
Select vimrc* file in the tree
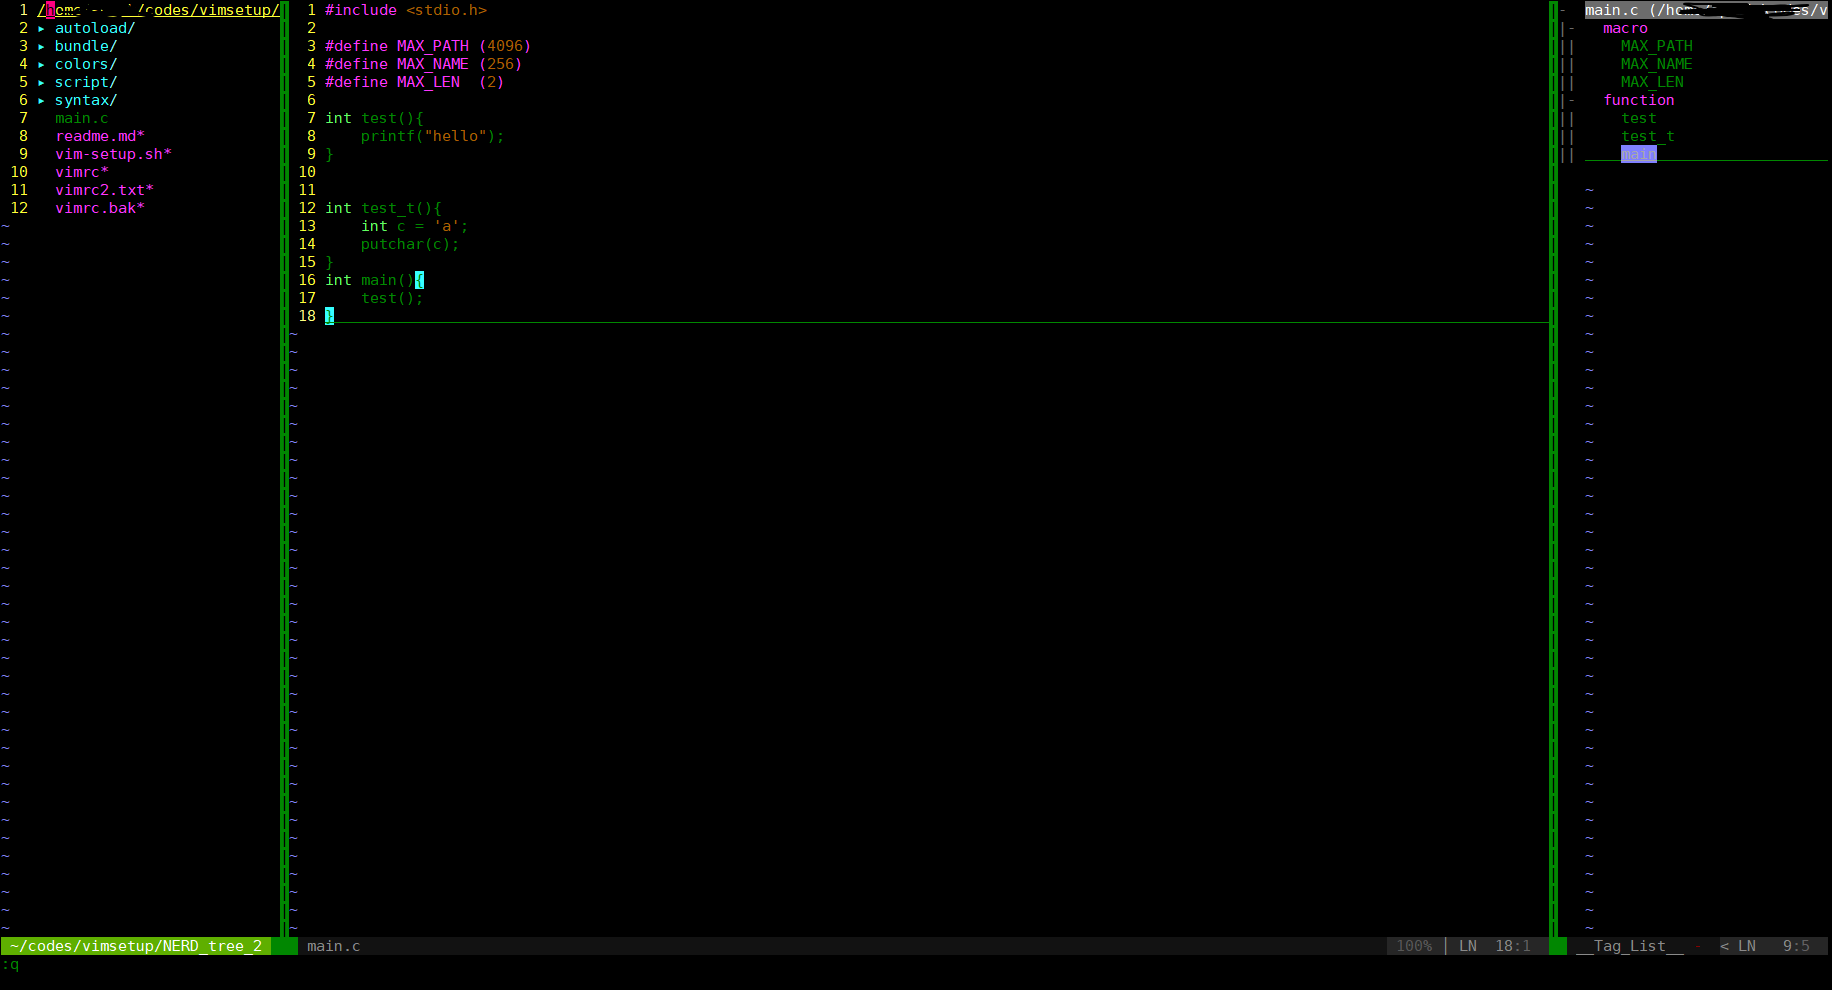(82, 172)
